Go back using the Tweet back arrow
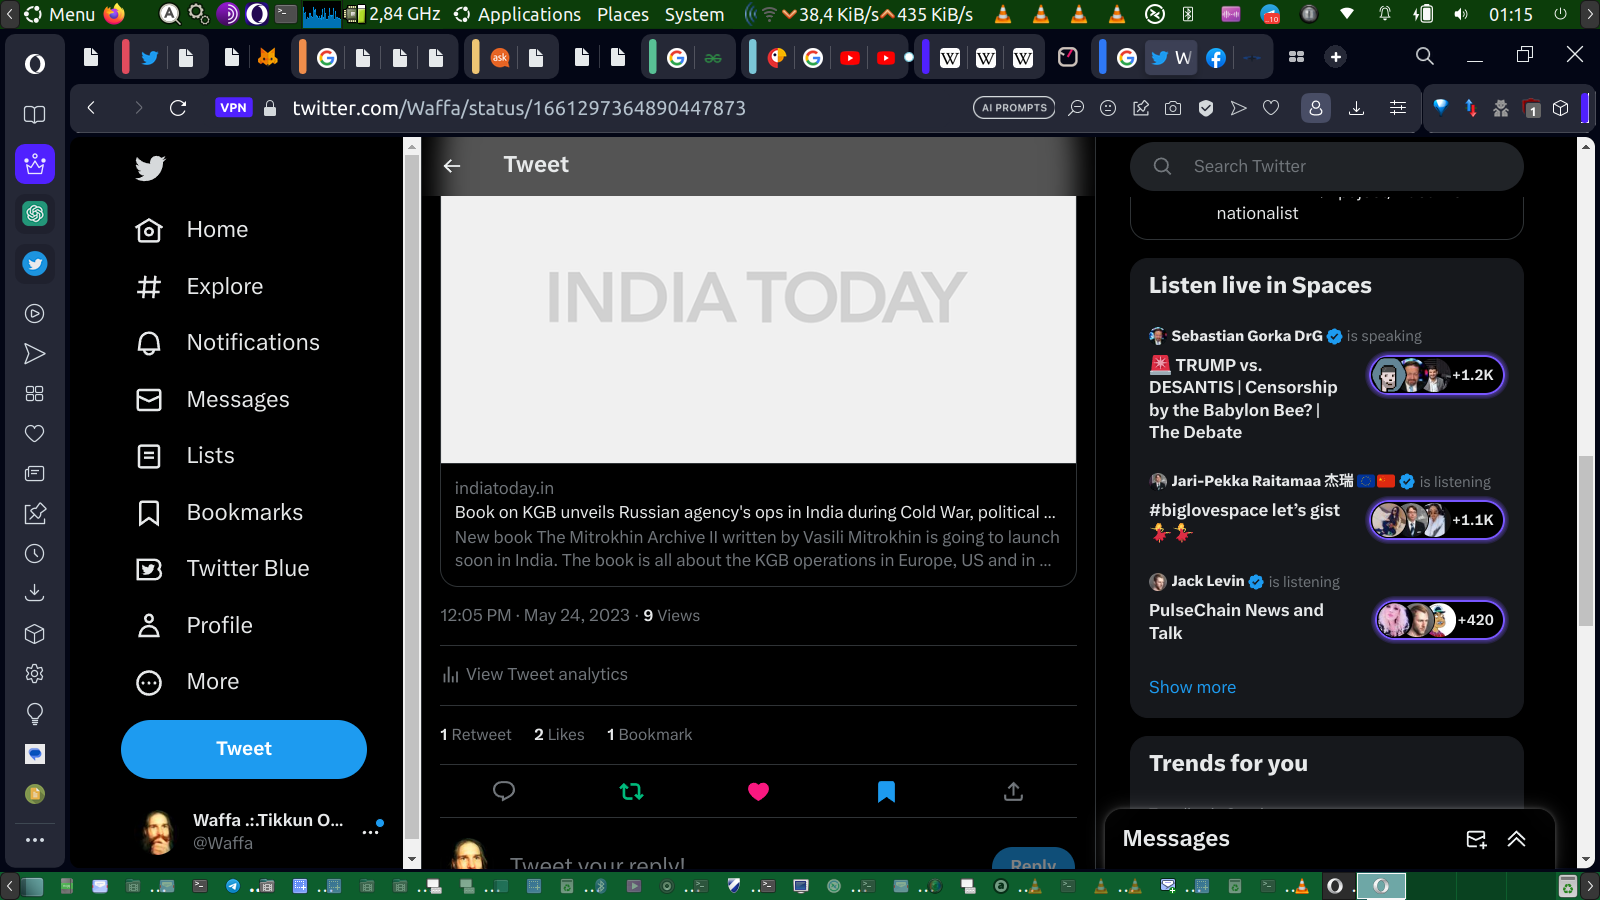1600x900 pixels. (x=452, y=166)
